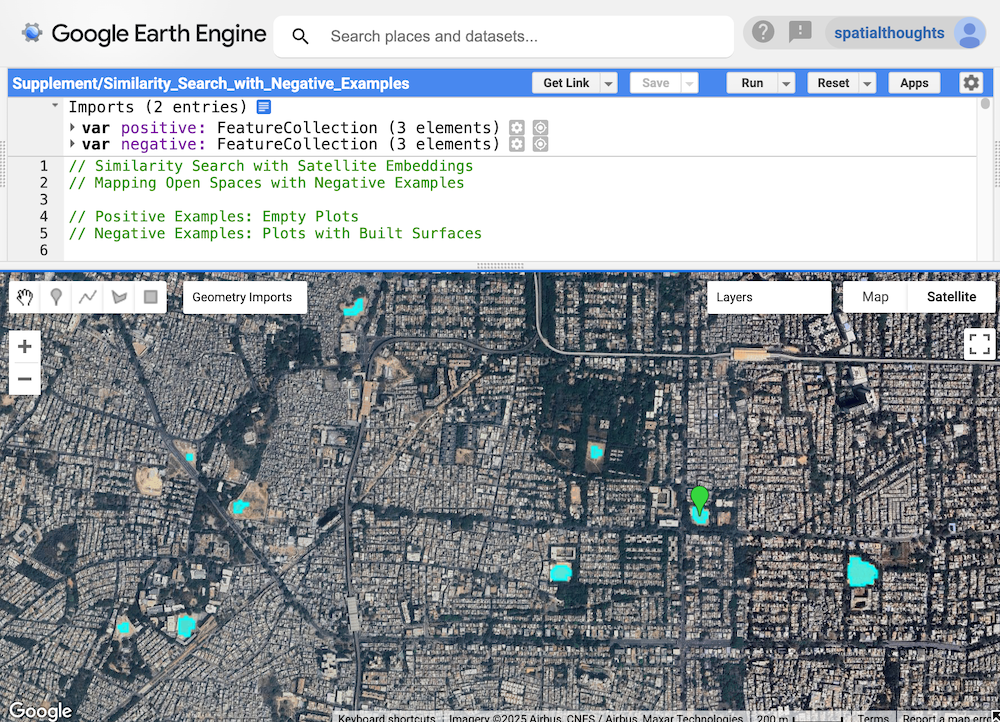Select the draw line tool
This screenshot has height=722, width=1000.
click(x=88, y=297)
